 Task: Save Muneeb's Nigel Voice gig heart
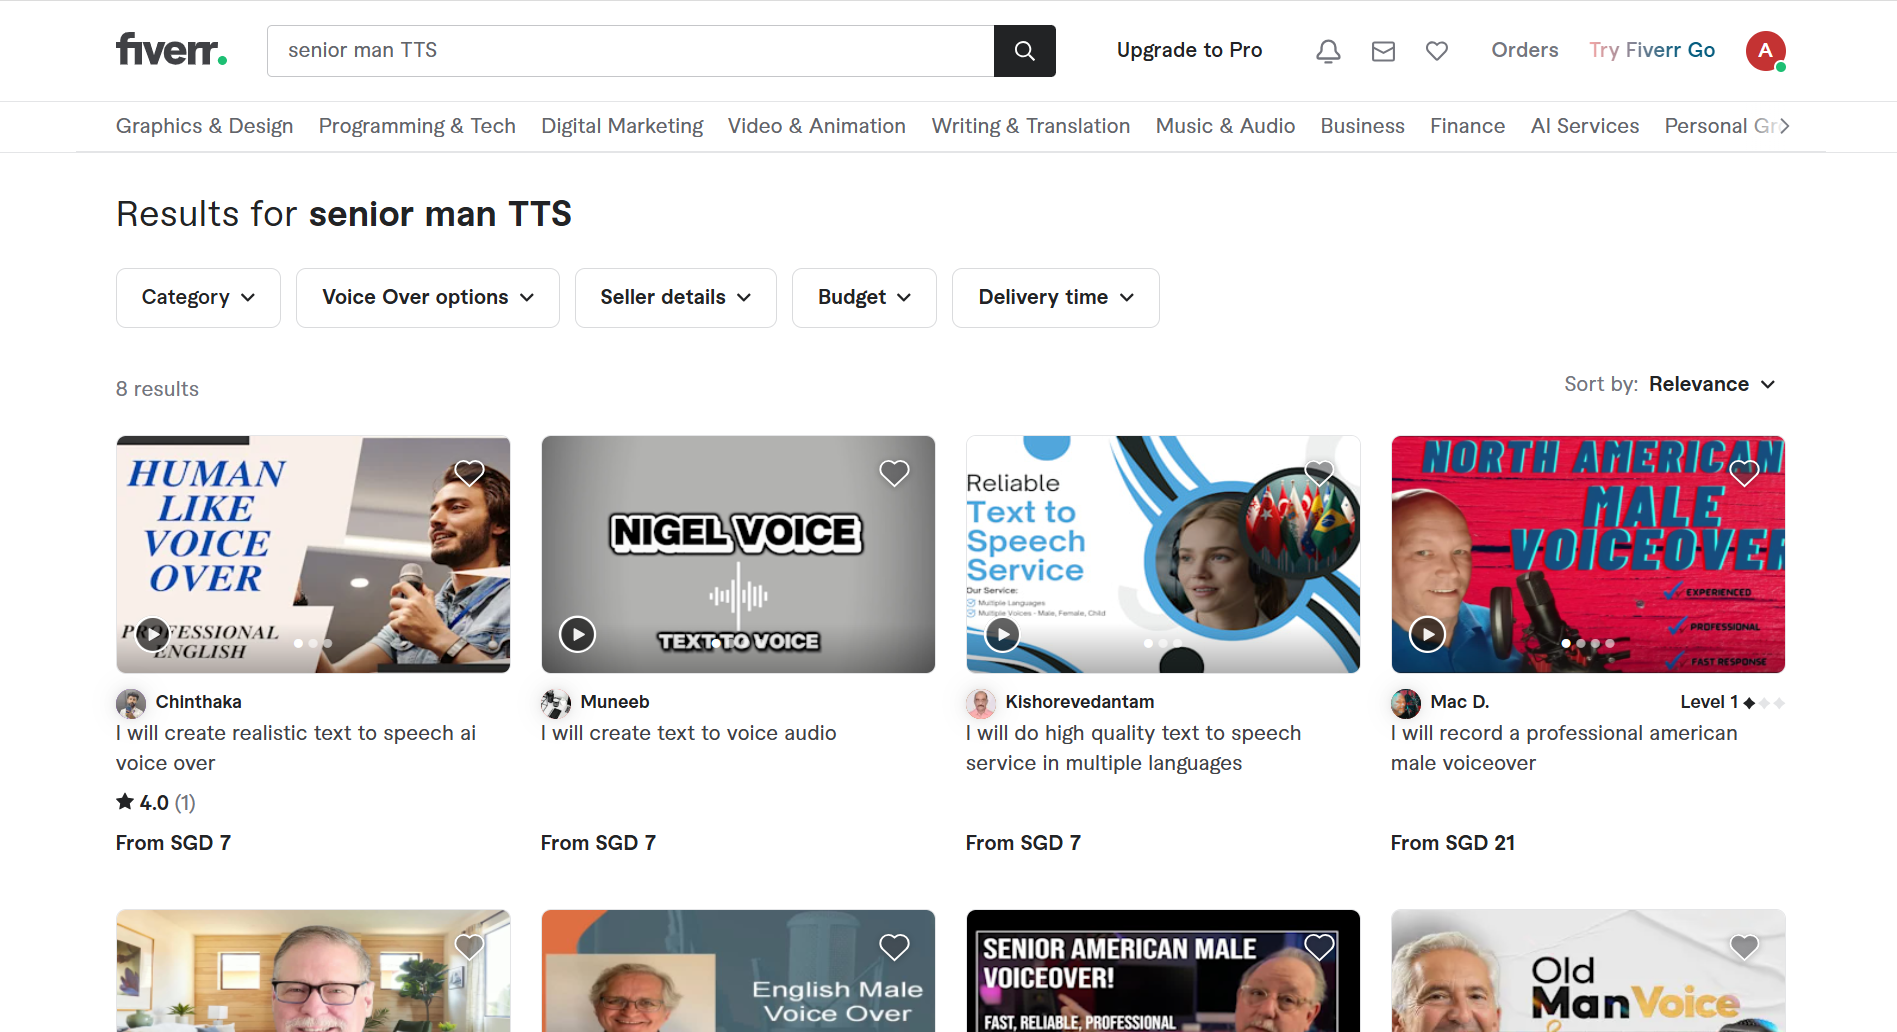[894, 473]
